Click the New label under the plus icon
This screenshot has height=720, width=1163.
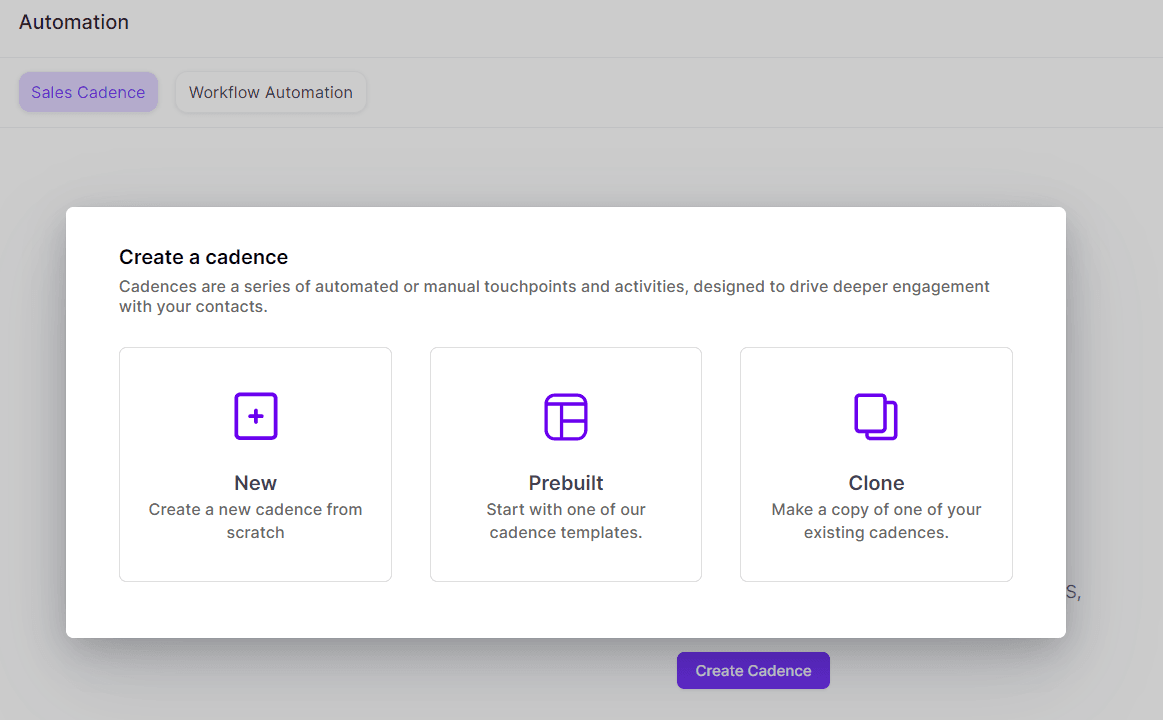click(255, 482)
